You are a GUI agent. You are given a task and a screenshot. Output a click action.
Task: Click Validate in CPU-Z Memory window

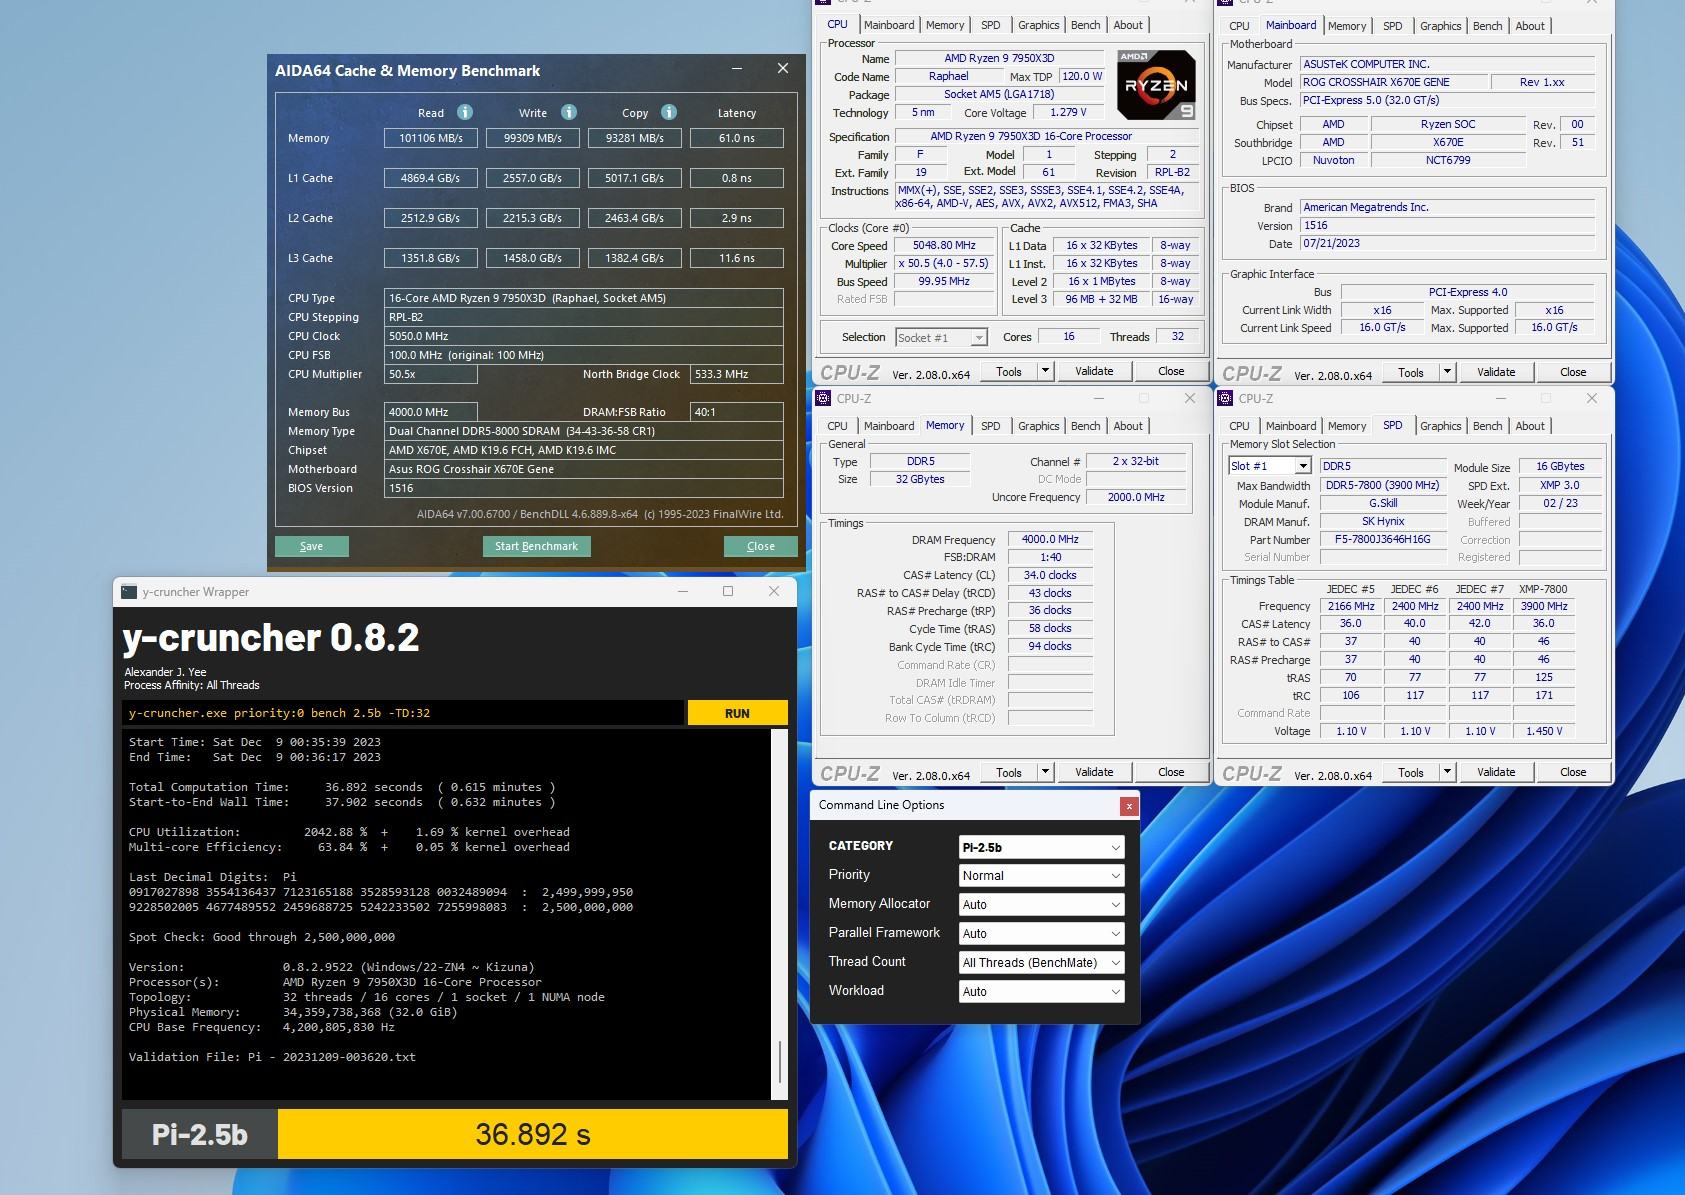(x=1094, y=772)
